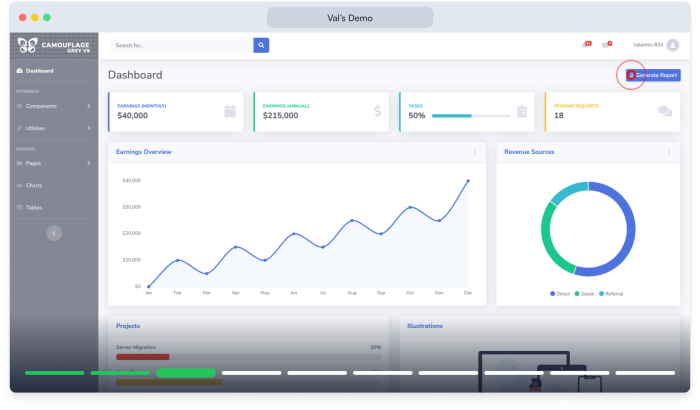Screen dimensions: 700x410
Task: Toggle the Social legend item in chart
Action: [x=584, y=293]
